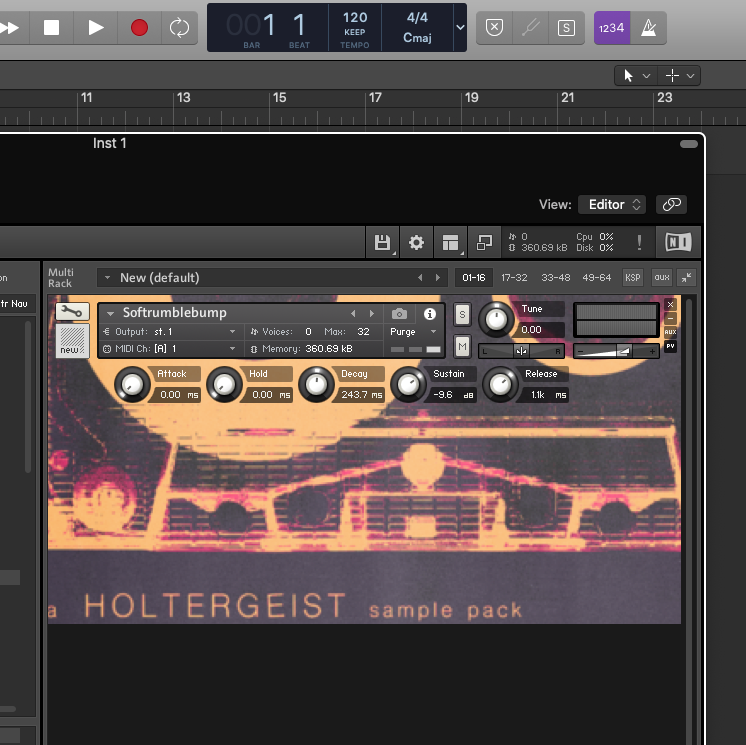Go to previous multi with left arrow
This screenshot has height=745, width=746.
tap(420, 277)
